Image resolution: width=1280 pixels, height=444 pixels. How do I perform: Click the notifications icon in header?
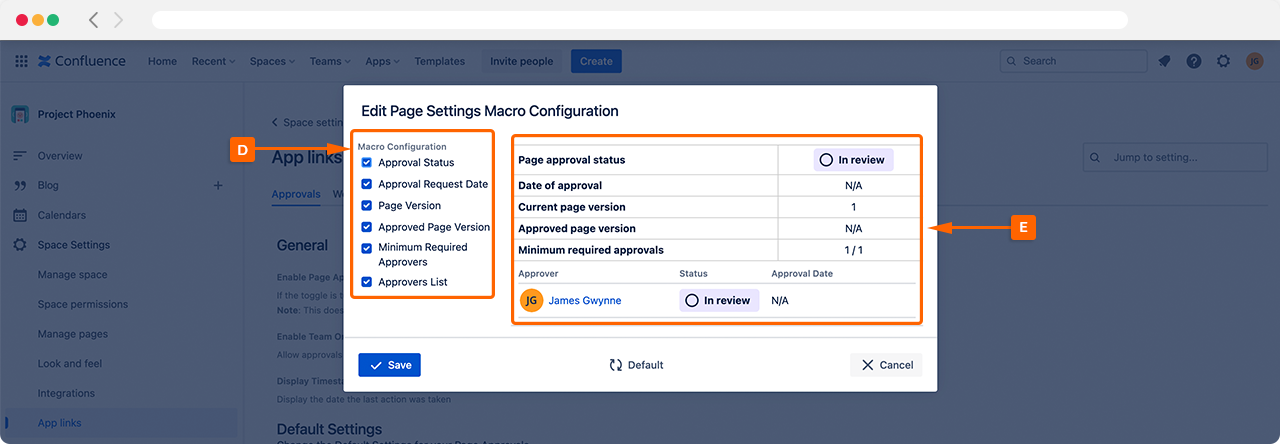pyautogui.click(x=1164, y=61)
